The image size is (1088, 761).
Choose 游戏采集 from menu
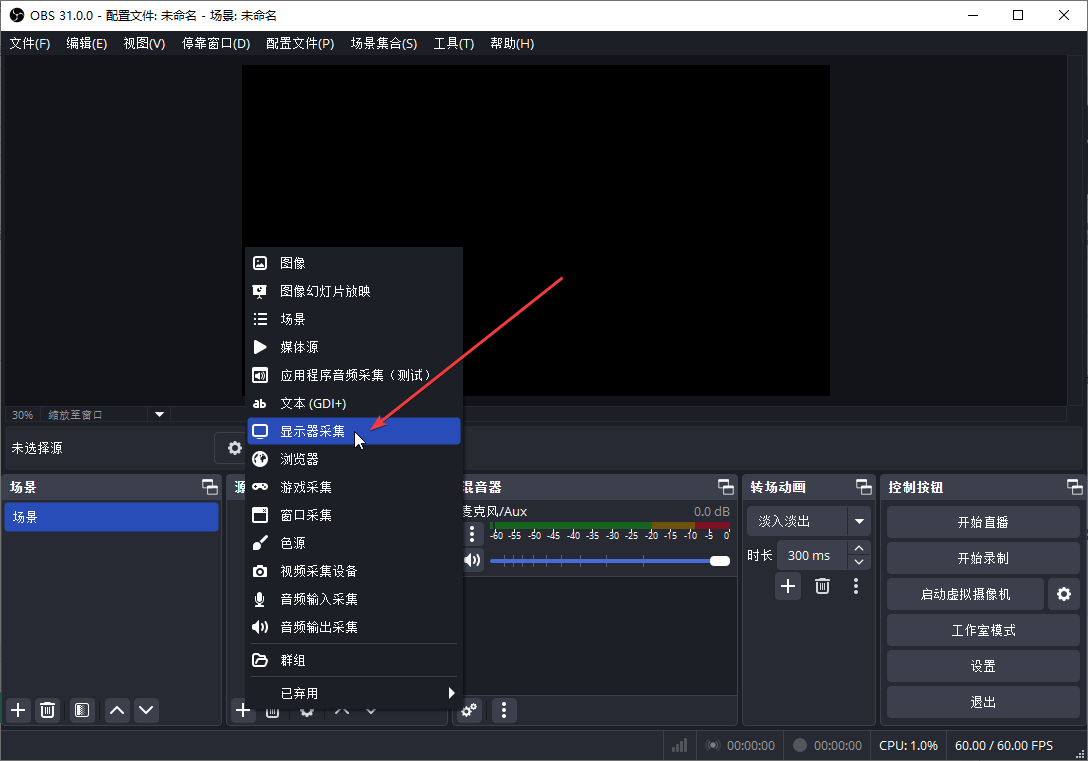point(354,487)
